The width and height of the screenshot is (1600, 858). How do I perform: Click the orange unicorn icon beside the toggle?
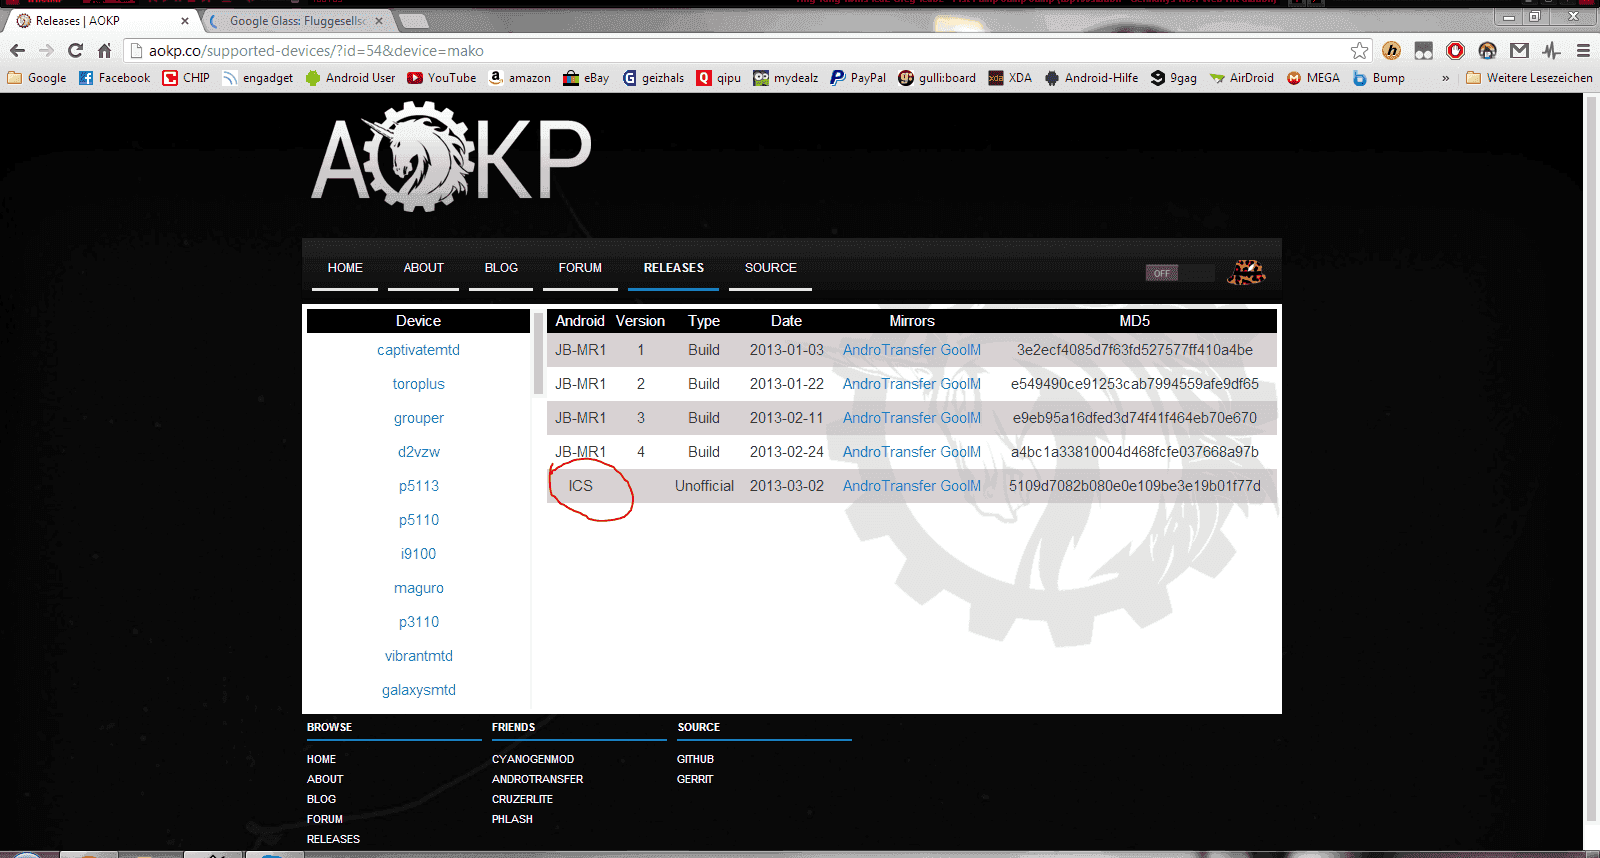click(1246, 271)
